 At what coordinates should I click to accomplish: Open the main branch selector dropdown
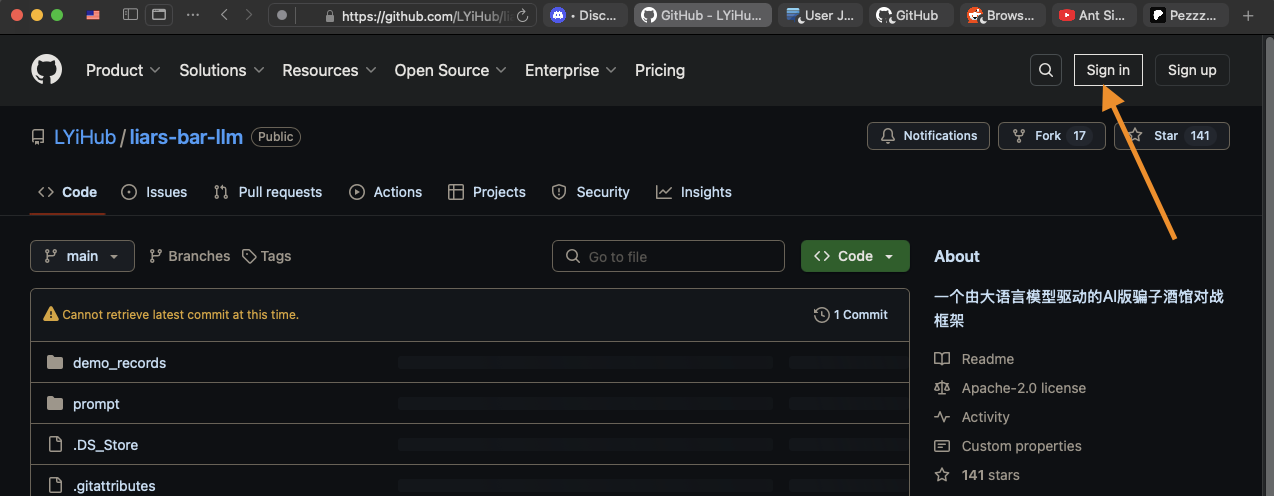pyautogui.click(x=82, y=256)
